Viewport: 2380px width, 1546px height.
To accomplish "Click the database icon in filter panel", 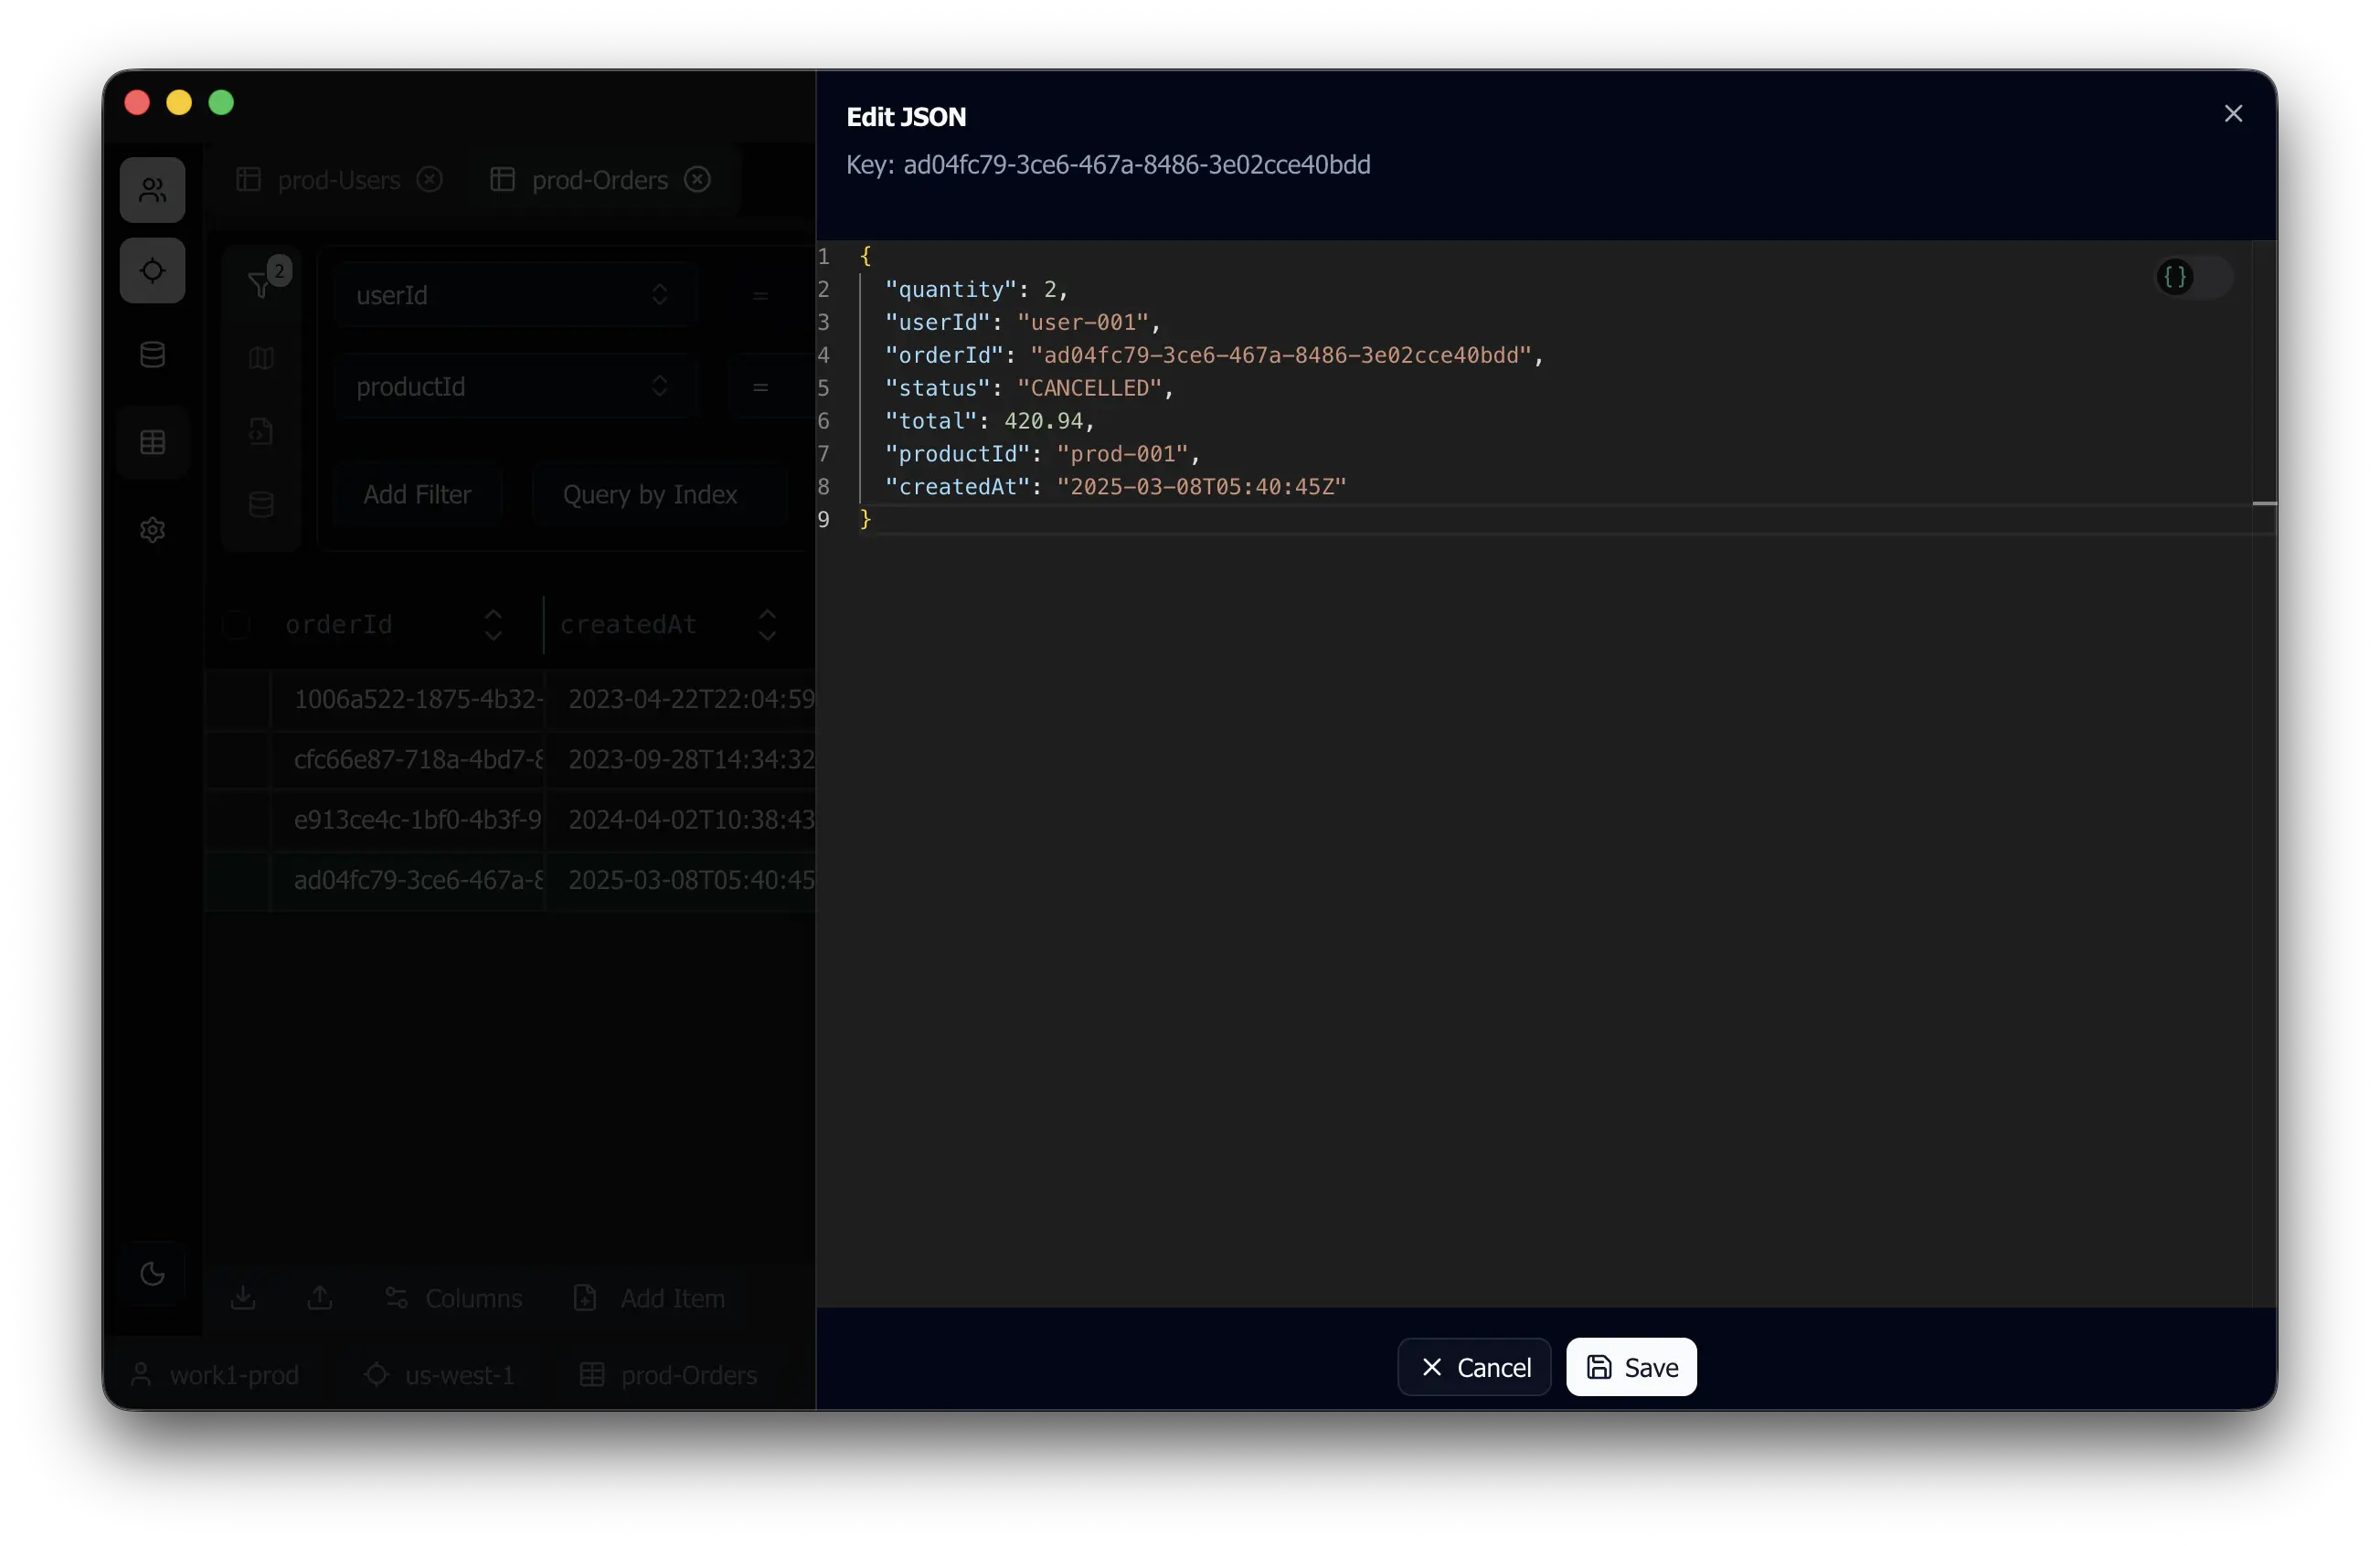I will click(261, 504).
